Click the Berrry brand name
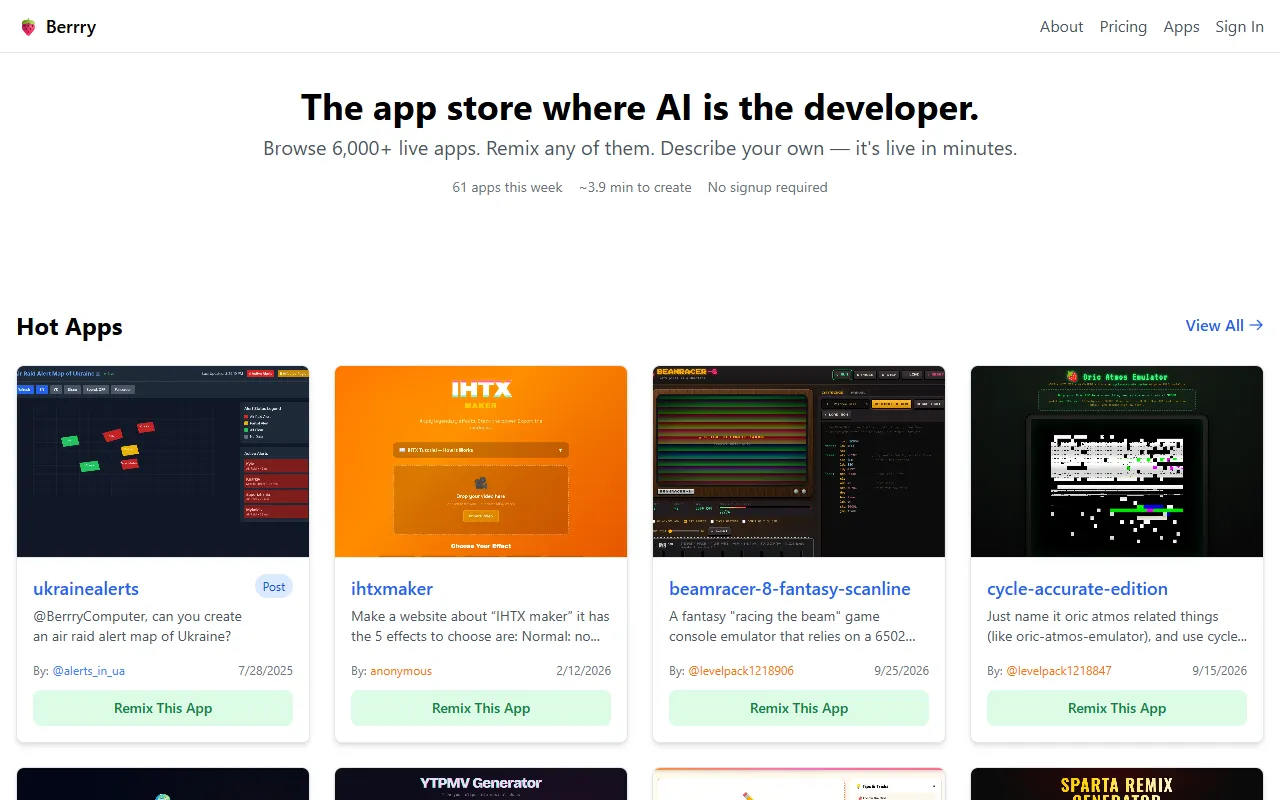The height and width of the screenshot is (800, 1280). (x=71, y=27)
